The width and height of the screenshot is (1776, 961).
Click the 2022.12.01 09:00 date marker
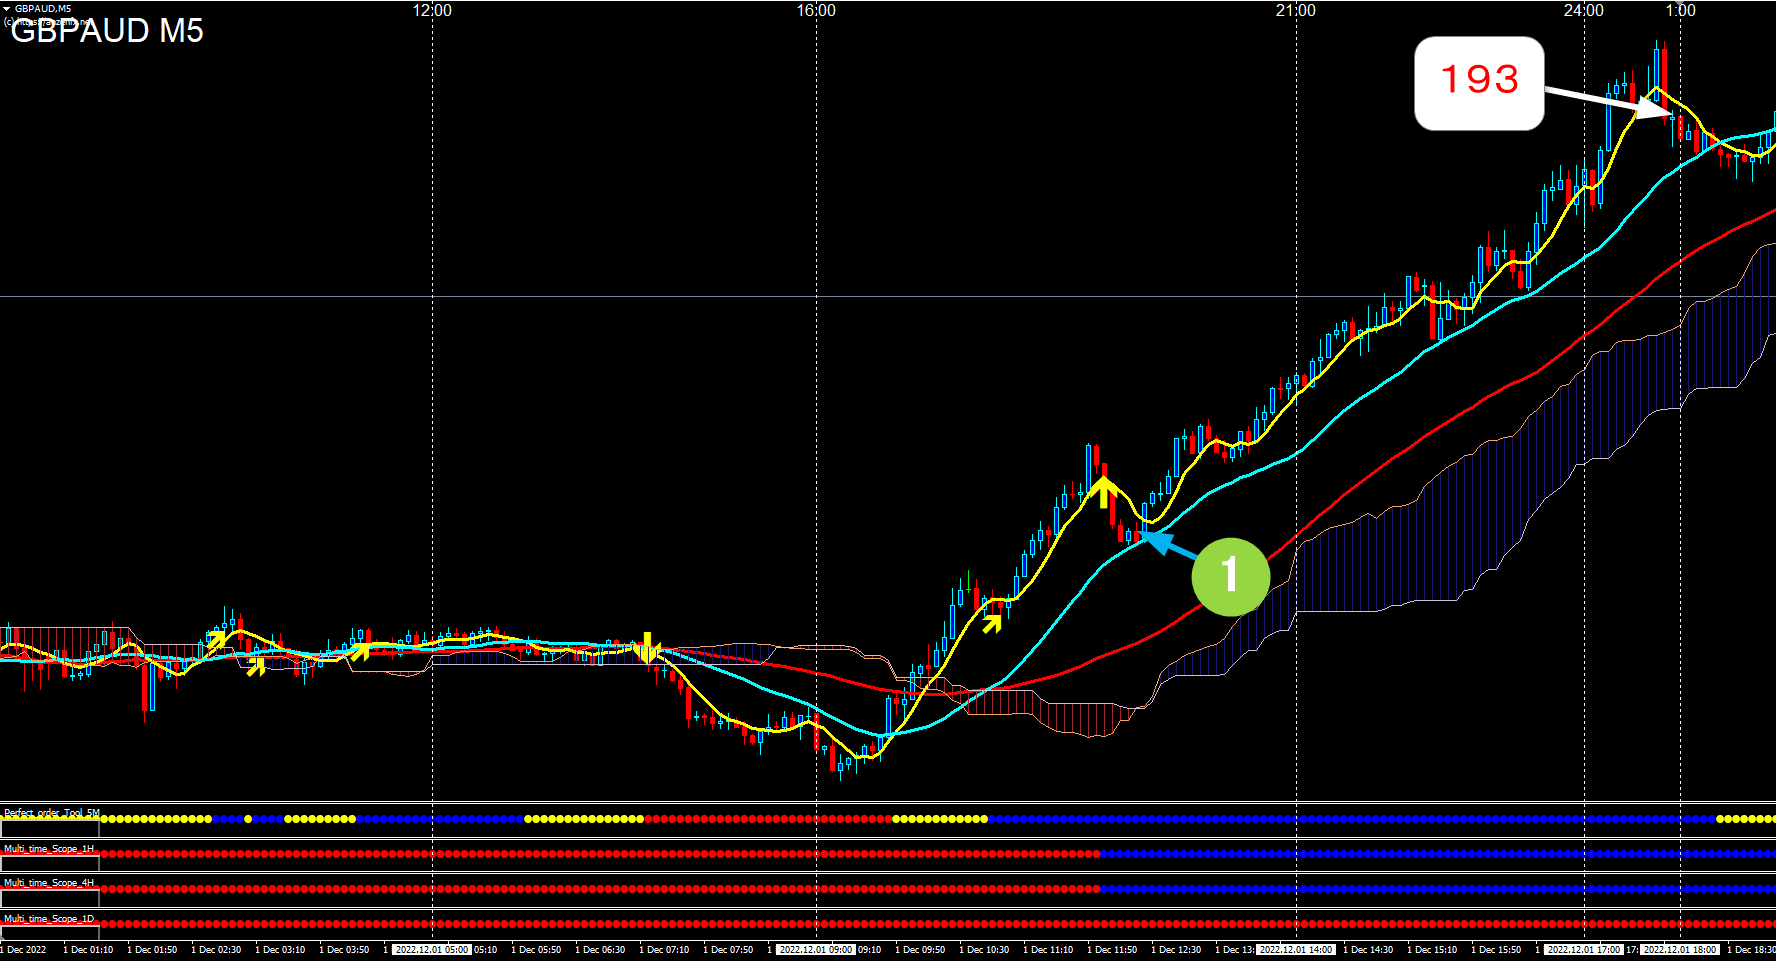(x=816, y=950)
